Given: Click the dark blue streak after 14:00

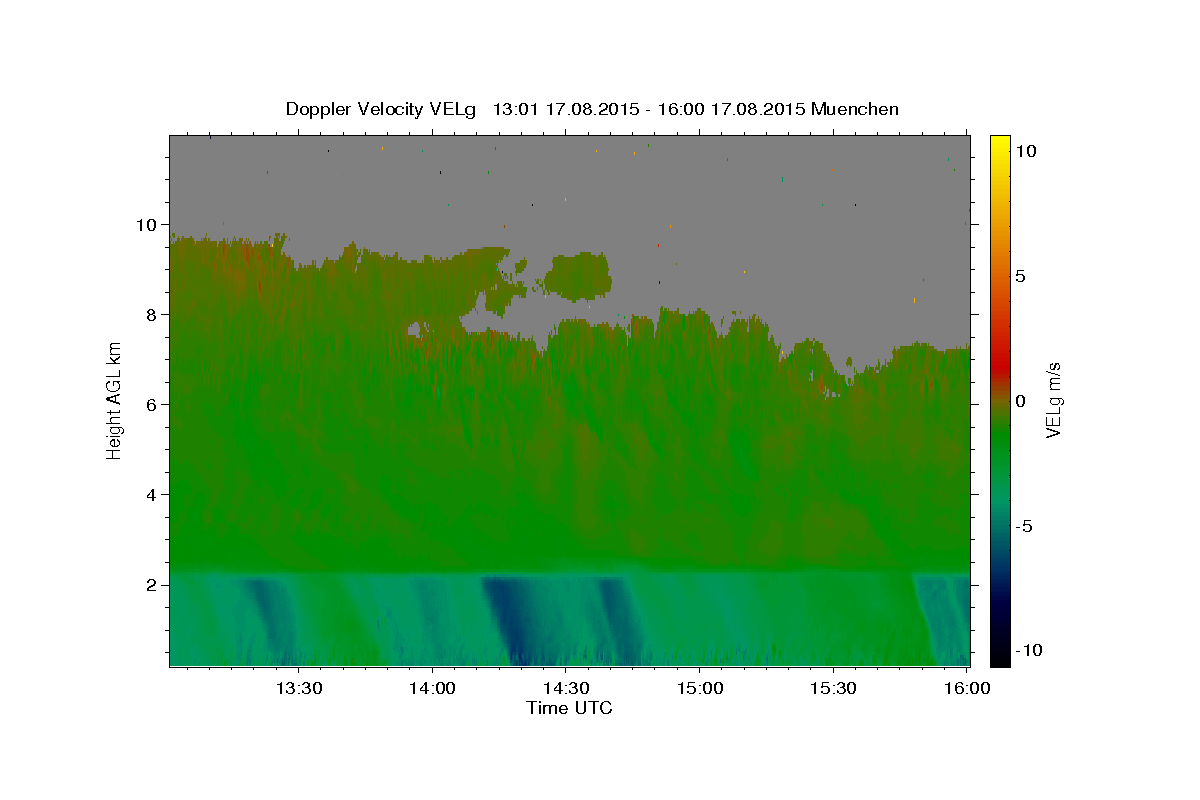Looking at the screenshot, I should (x=508, y=620).
